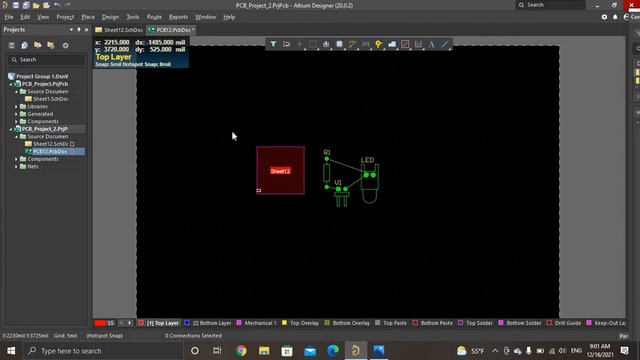Click the Place Component chip icon
The image size is (640, 360).
(339, 44)
